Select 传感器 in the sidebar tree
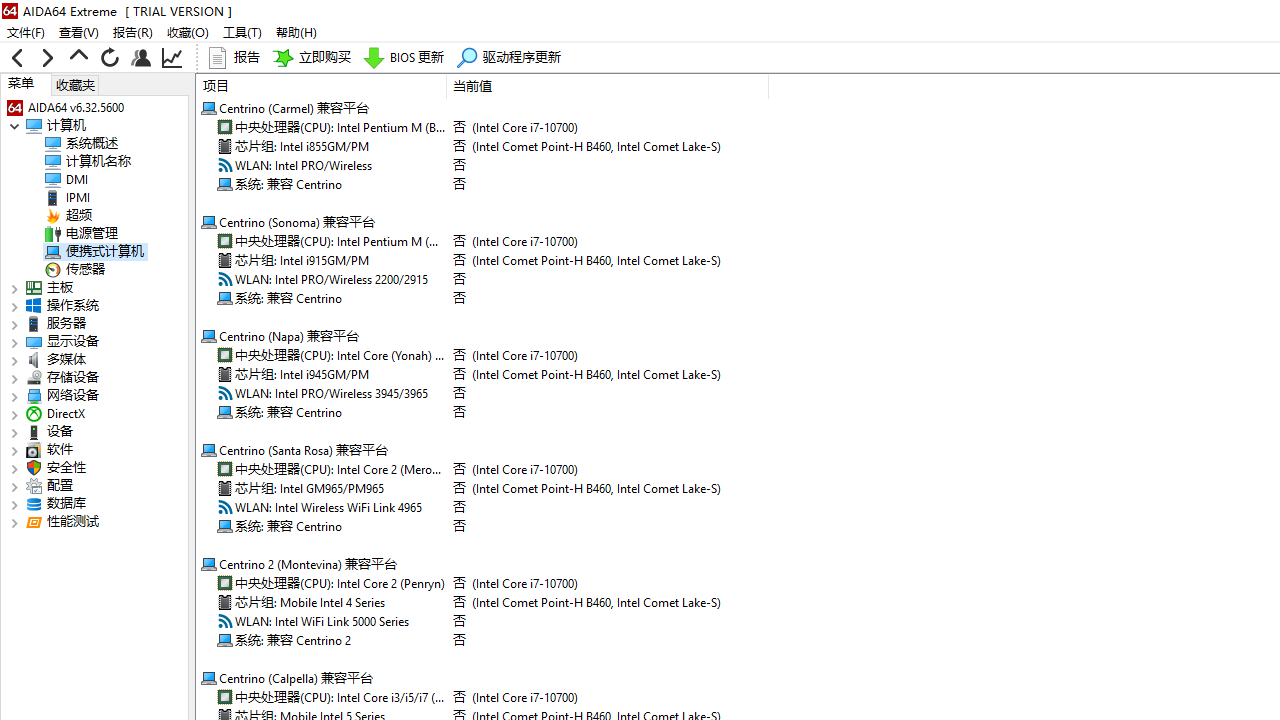Image resolution: width=1280 pixels, height=720 pixels. pyautogui.click(x=85, y=269)
